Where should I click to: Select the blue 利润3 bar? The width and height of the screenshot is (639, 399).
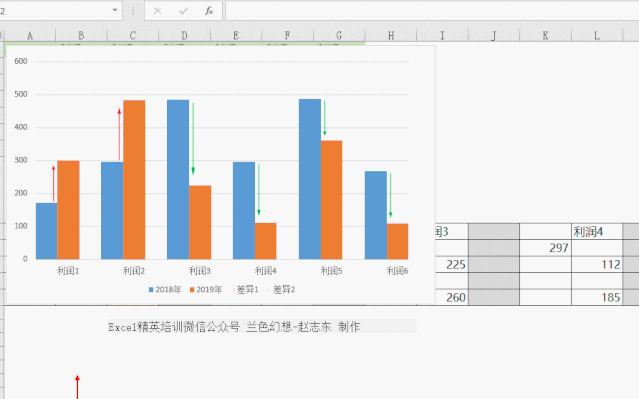tap(178, 179)
